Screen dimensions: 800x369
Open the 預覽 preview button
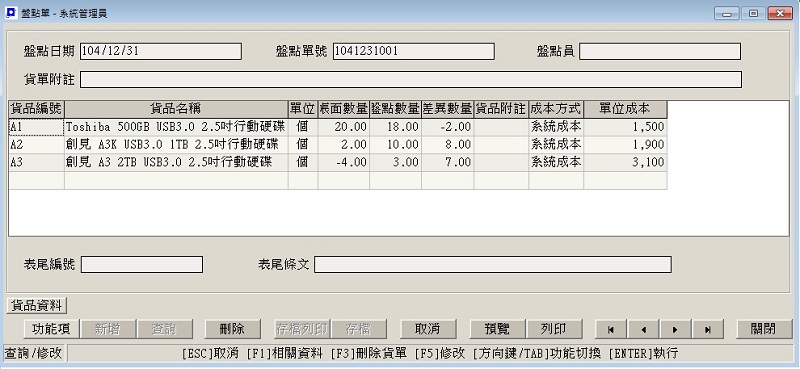497,329
